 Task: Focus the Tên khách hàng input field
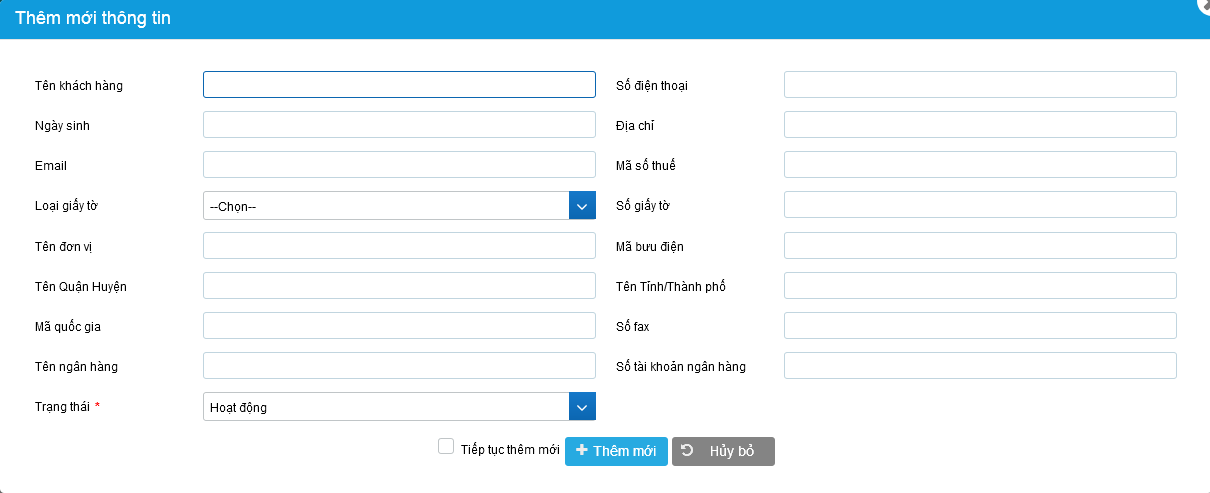pyautogui.click(x=399, y=85)
